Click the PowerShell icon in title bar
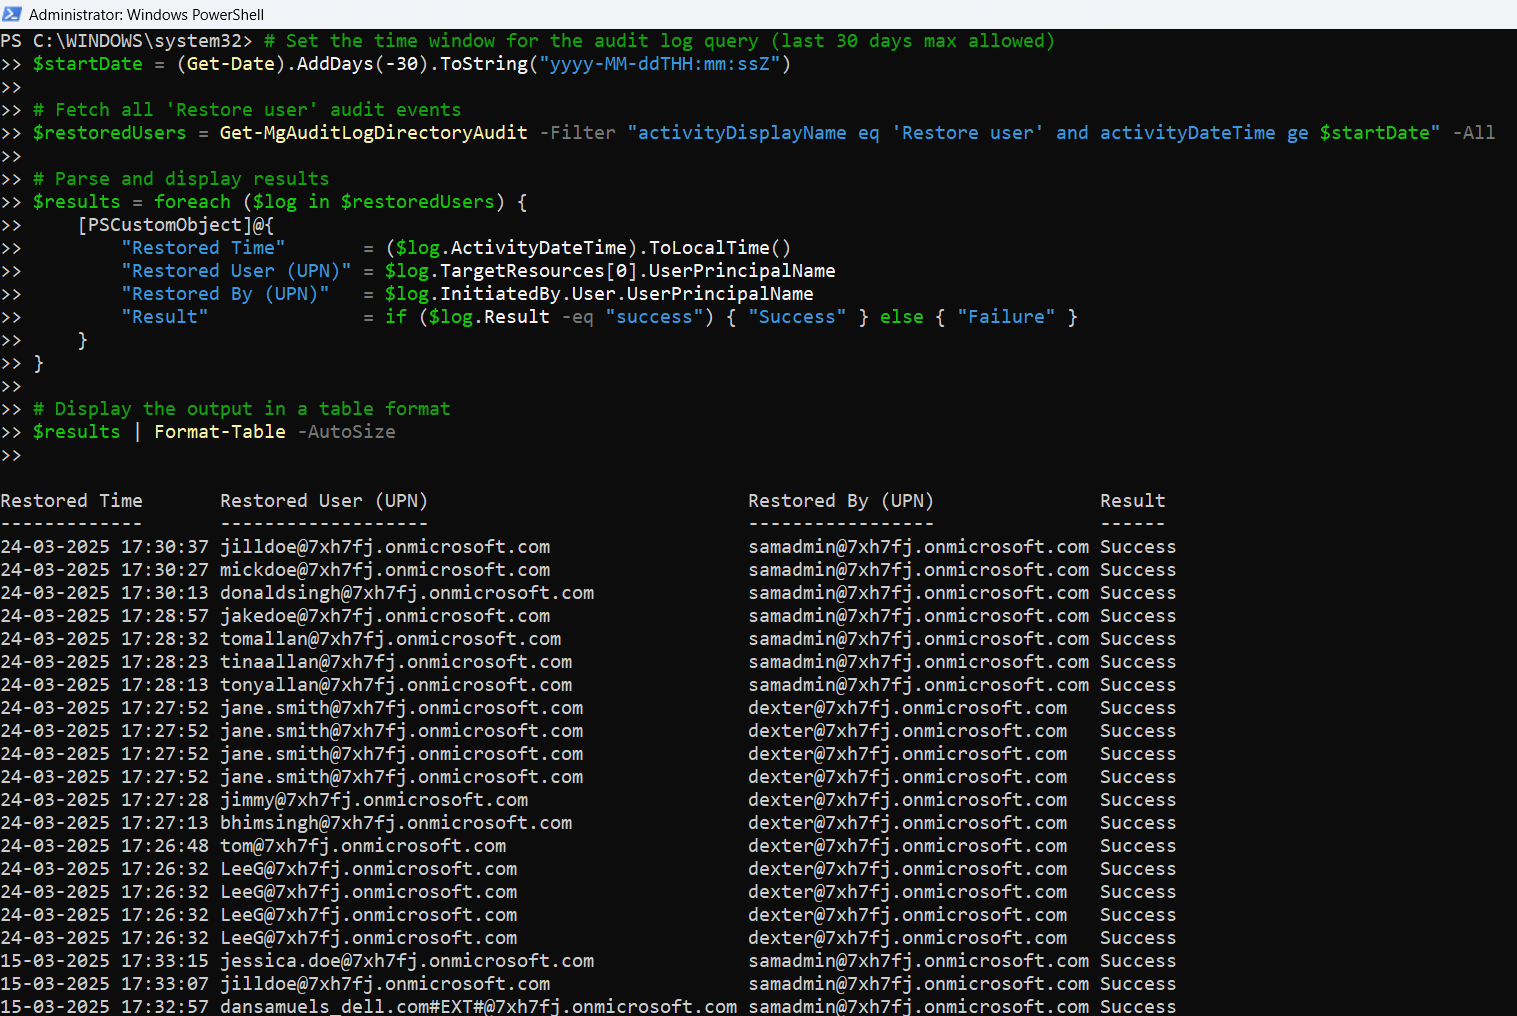This screenshot has height=1016, width=1517. click(x=12, y=14)
